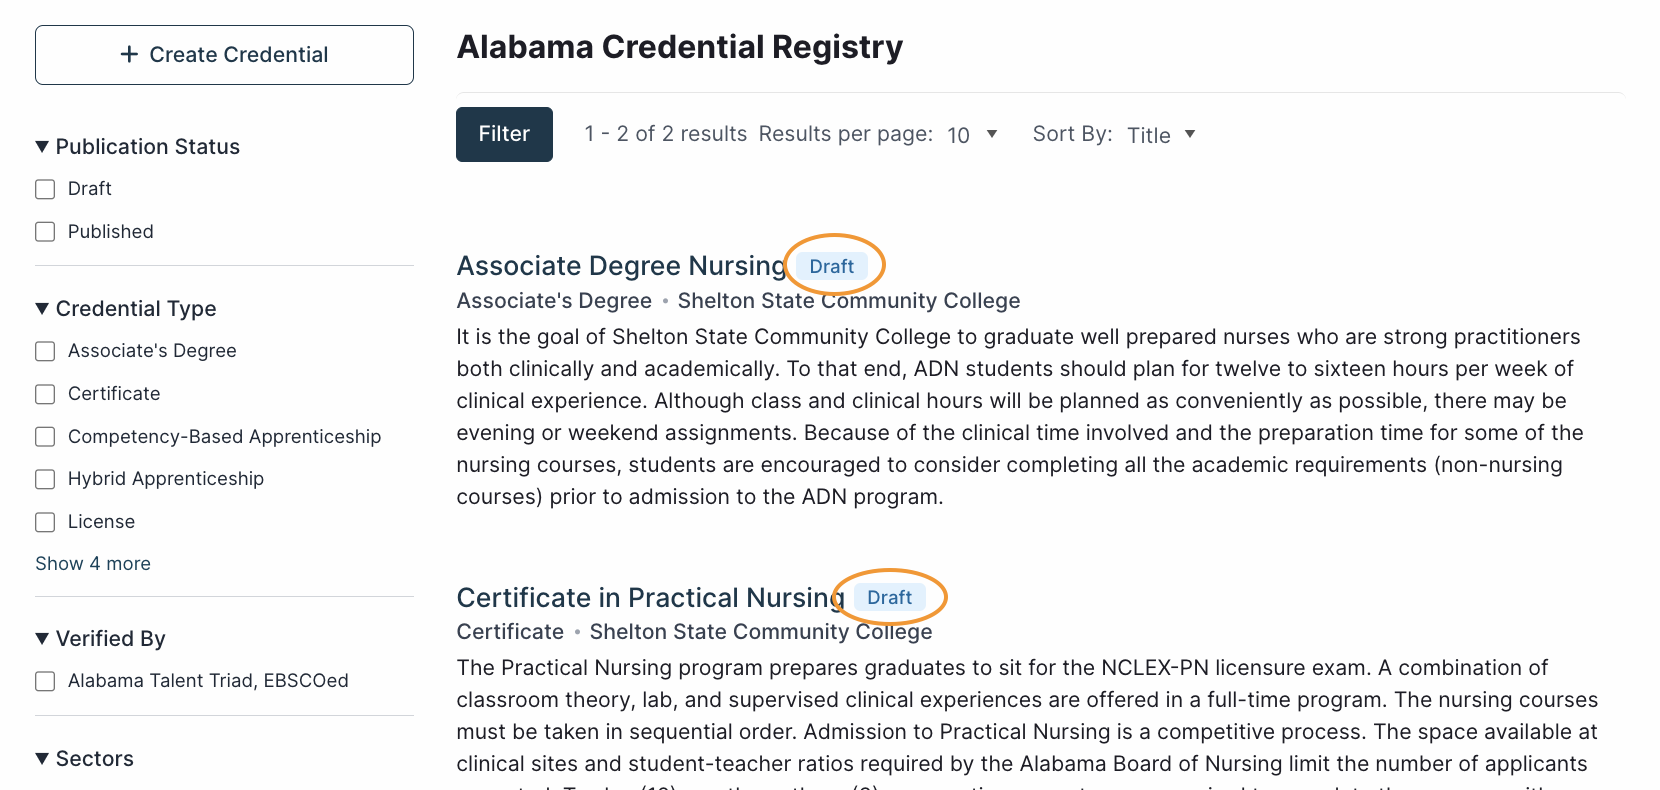Screen dimensions: 1660x790
Task: Click the Draft badge on Associate Degree Nursing
Action: 831,267
